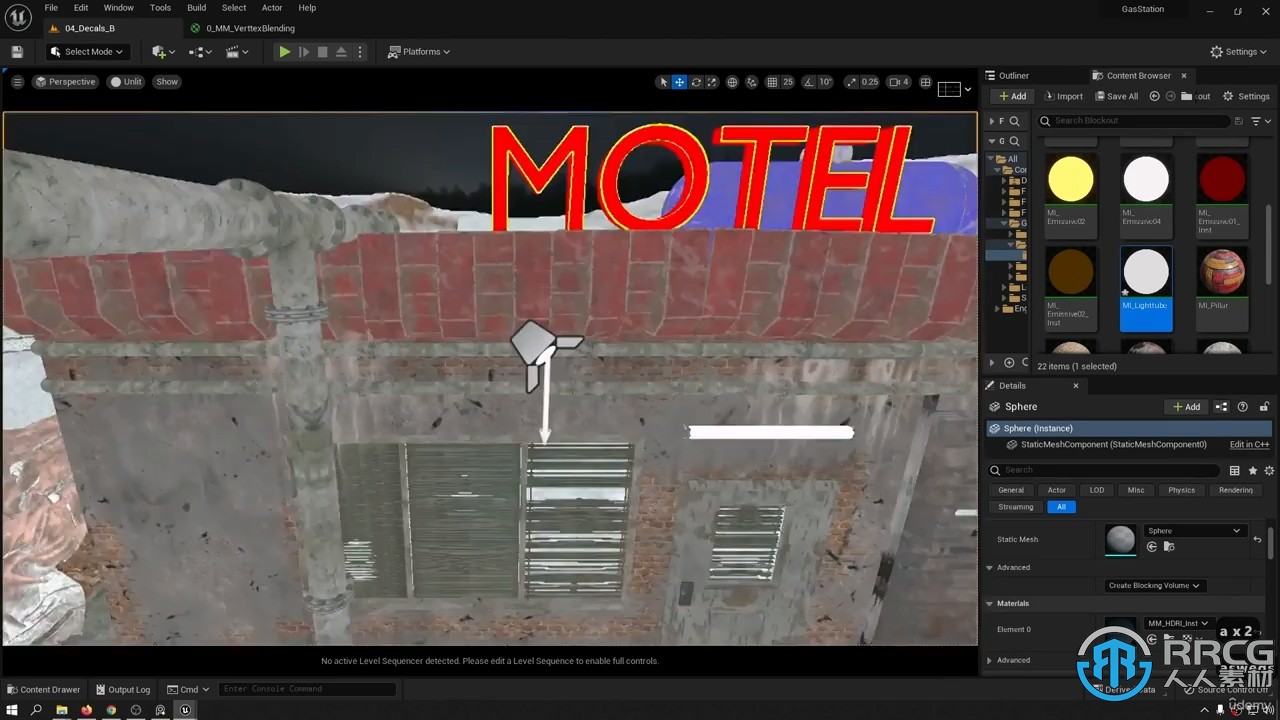Open the Unlit view mode menu
This screenshot has width=1280, height=720.
(127, 82)
